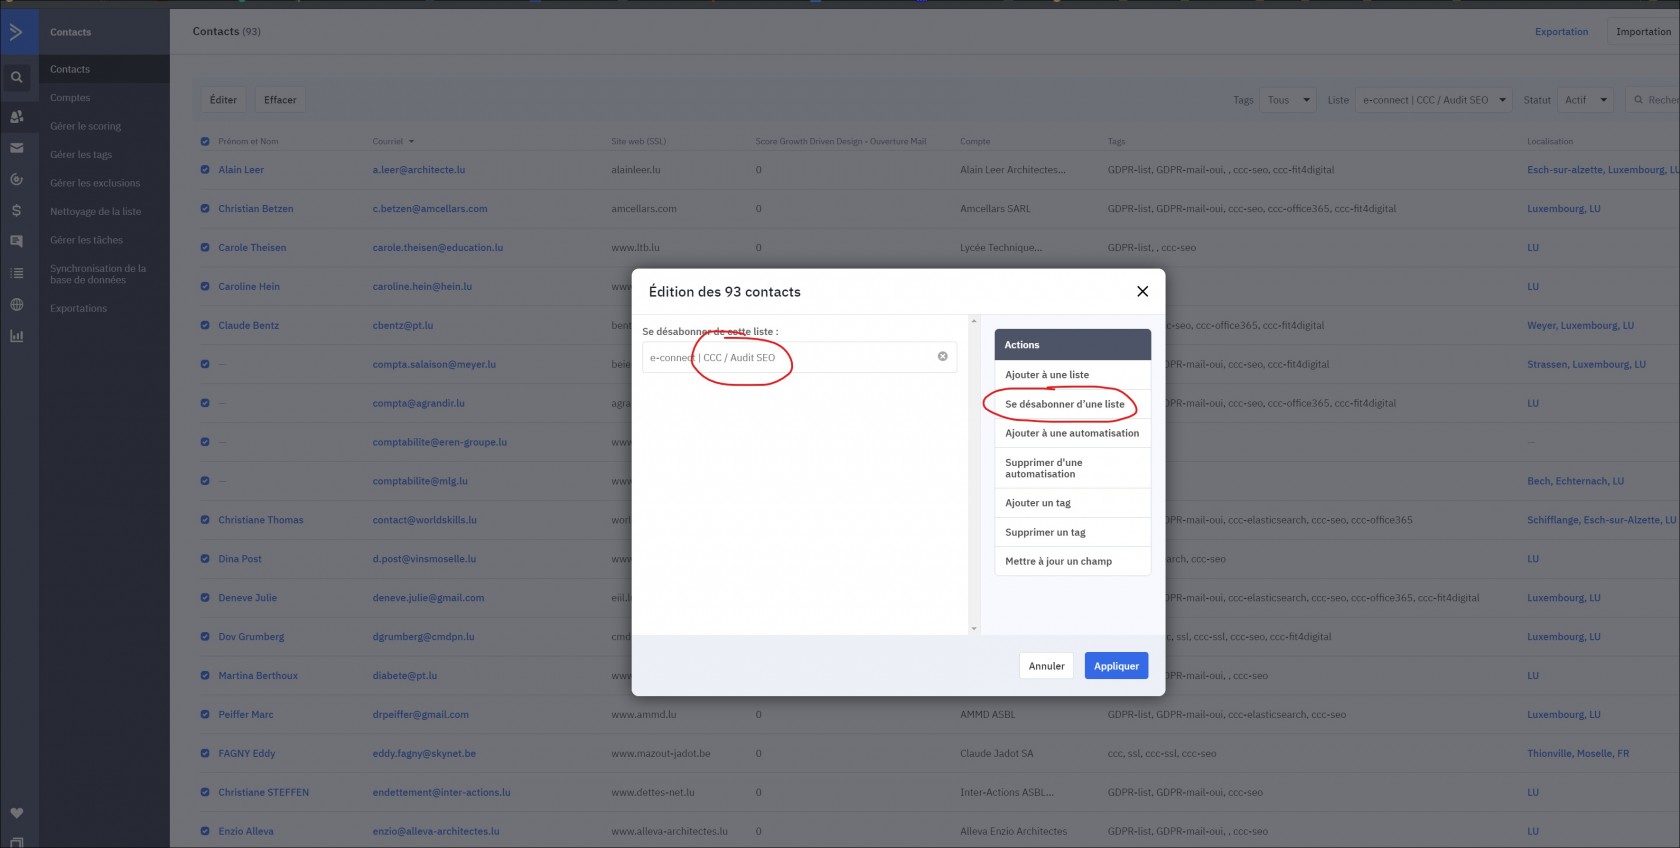Open 'Gérer les tâches' in sidebar
Image resolution: width=1680 pixels, height=848 pixels.
point(86,240)
